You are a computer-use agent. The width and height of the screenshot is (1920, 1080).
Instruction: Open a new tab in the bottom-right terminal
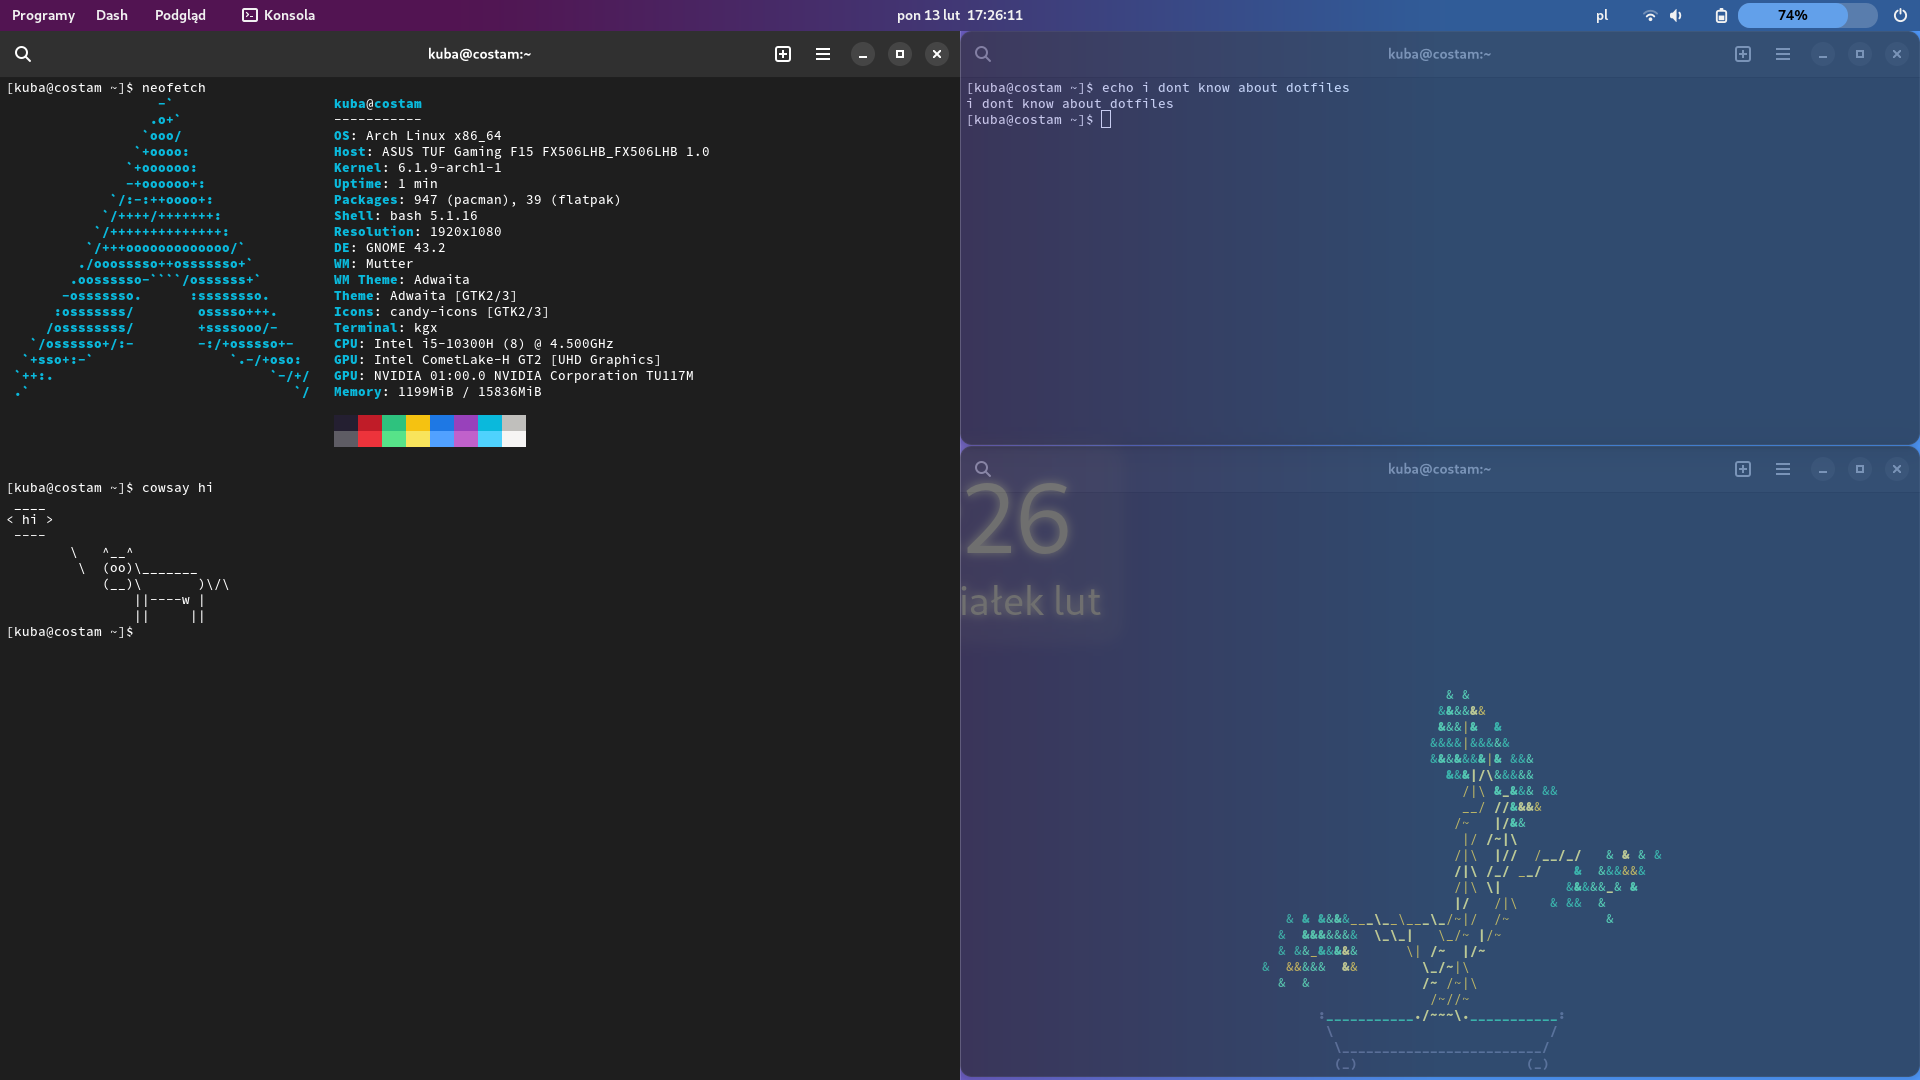[x=1742, y=468]
